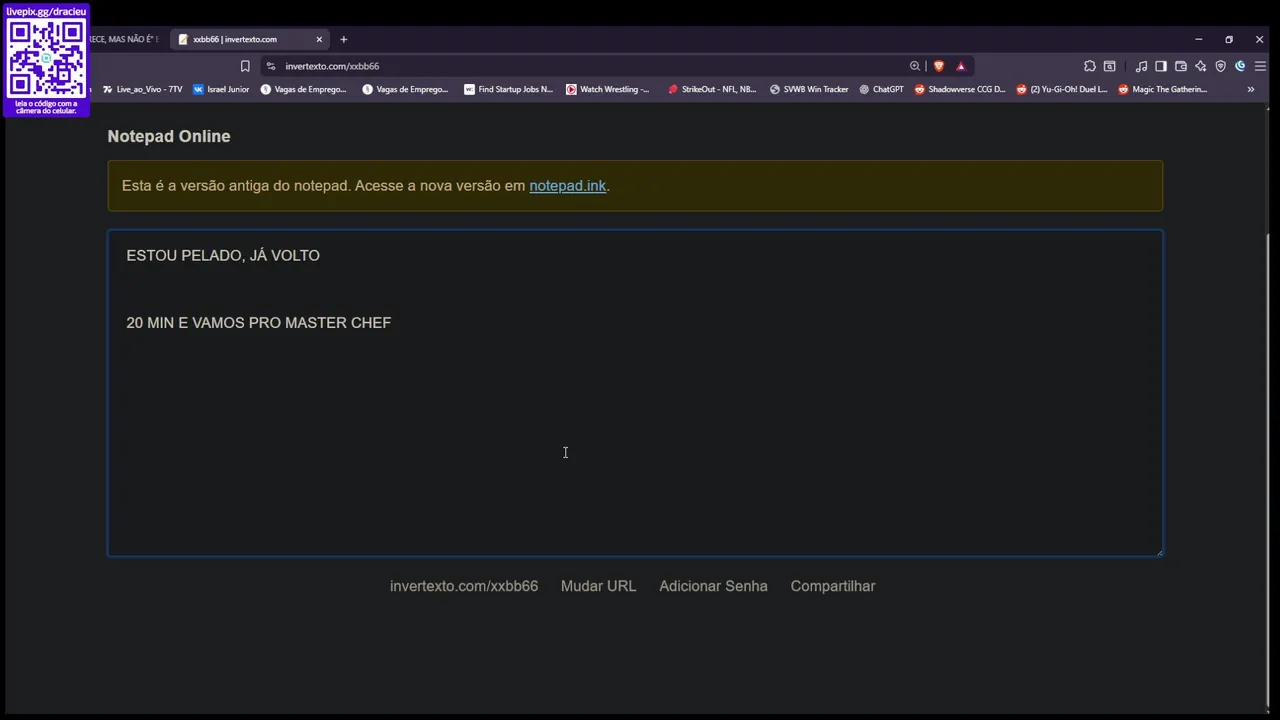Click the screenshot capture toolbar icon
1280x720 pixels.
pos(1109,66)
